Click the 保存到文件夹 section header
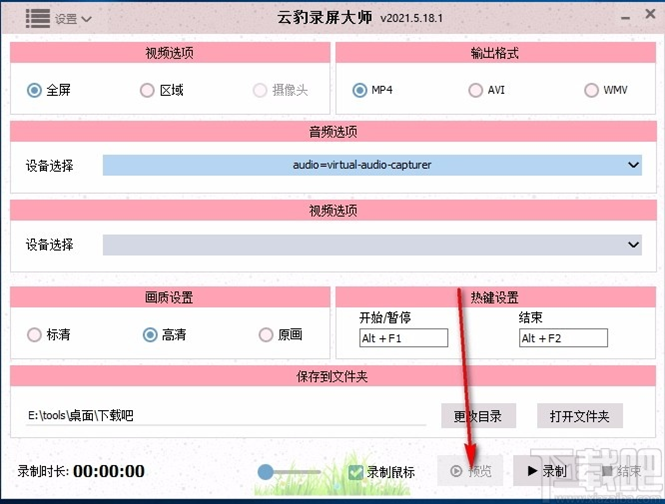Image resolution: width=665 pixels, height=504 pixels. pos(333,376)
